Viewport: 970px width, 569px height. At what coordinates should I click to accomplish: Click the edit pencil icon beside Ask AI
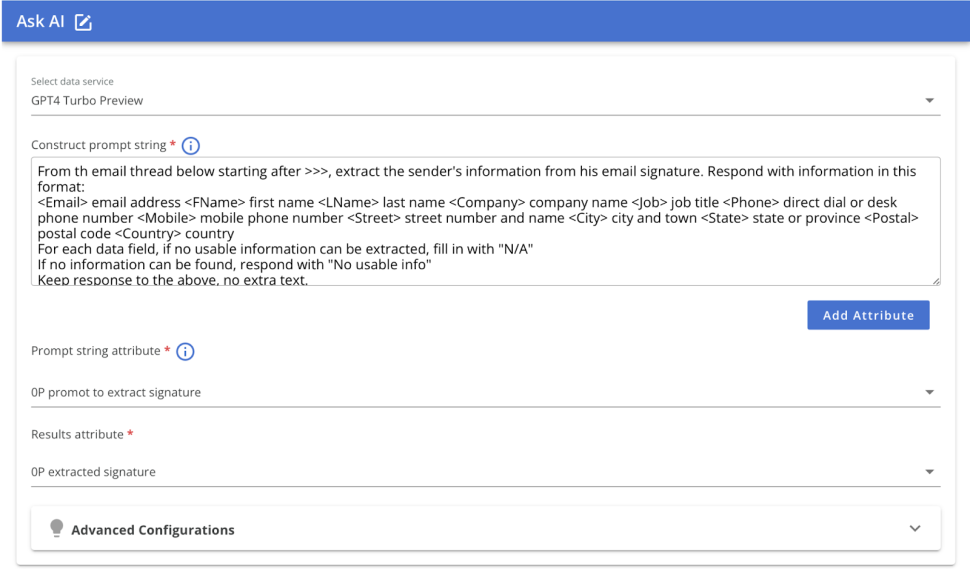point(83,22)
